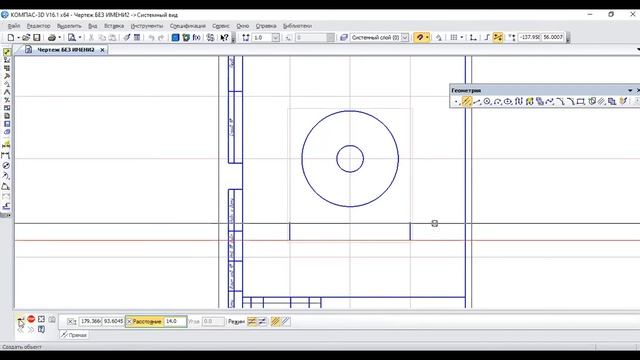
Task: Toggle the X lock on Расстояние field
Action: click(129, 322)
